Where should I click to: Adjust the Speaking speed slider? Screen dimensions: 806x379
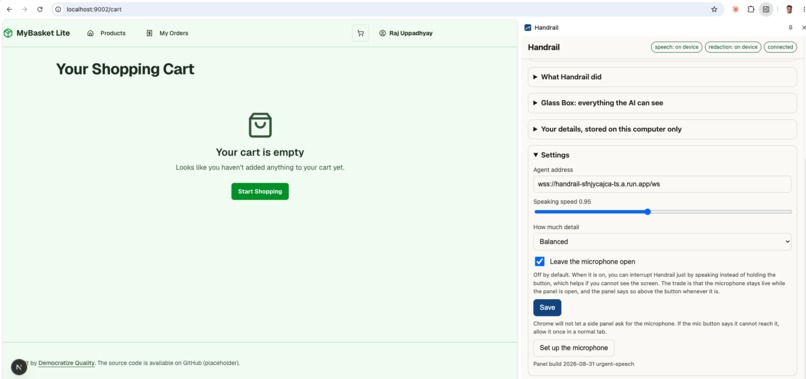[663, 212]
